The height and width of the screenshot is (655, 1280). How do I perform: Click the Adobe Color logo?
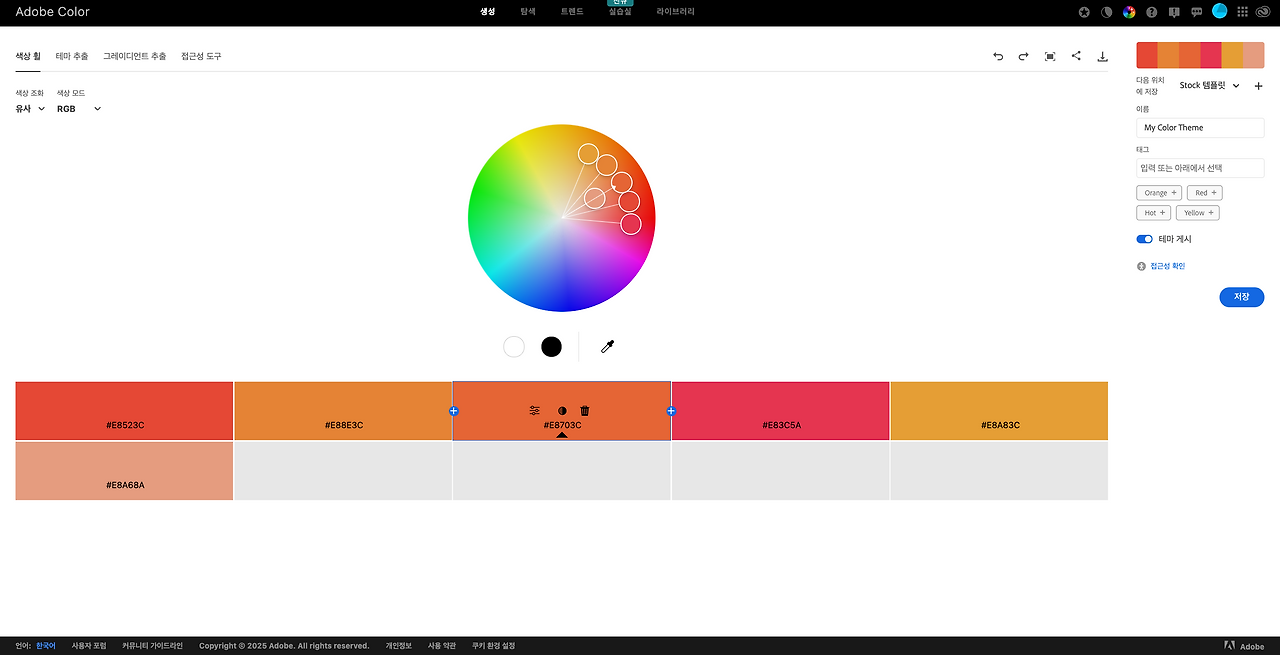[52, 12]
